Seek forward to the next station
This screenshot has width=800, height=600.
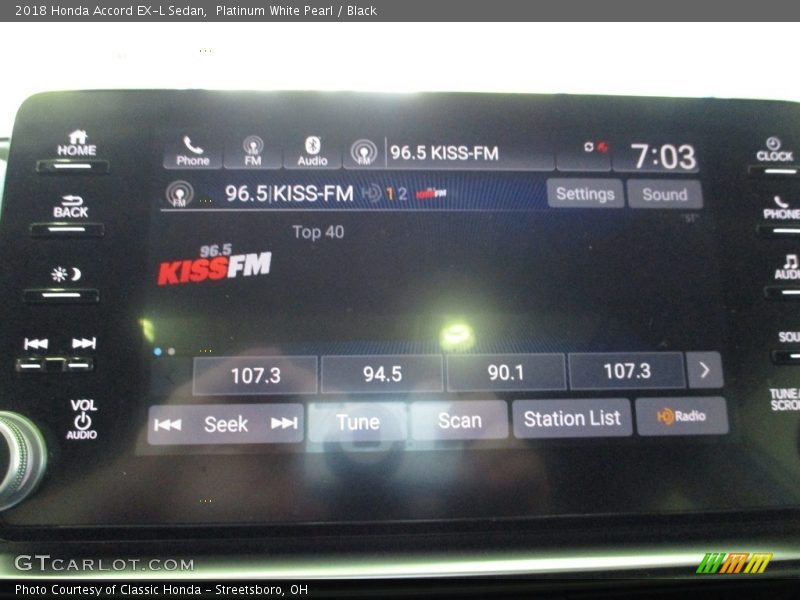point(284,423)
